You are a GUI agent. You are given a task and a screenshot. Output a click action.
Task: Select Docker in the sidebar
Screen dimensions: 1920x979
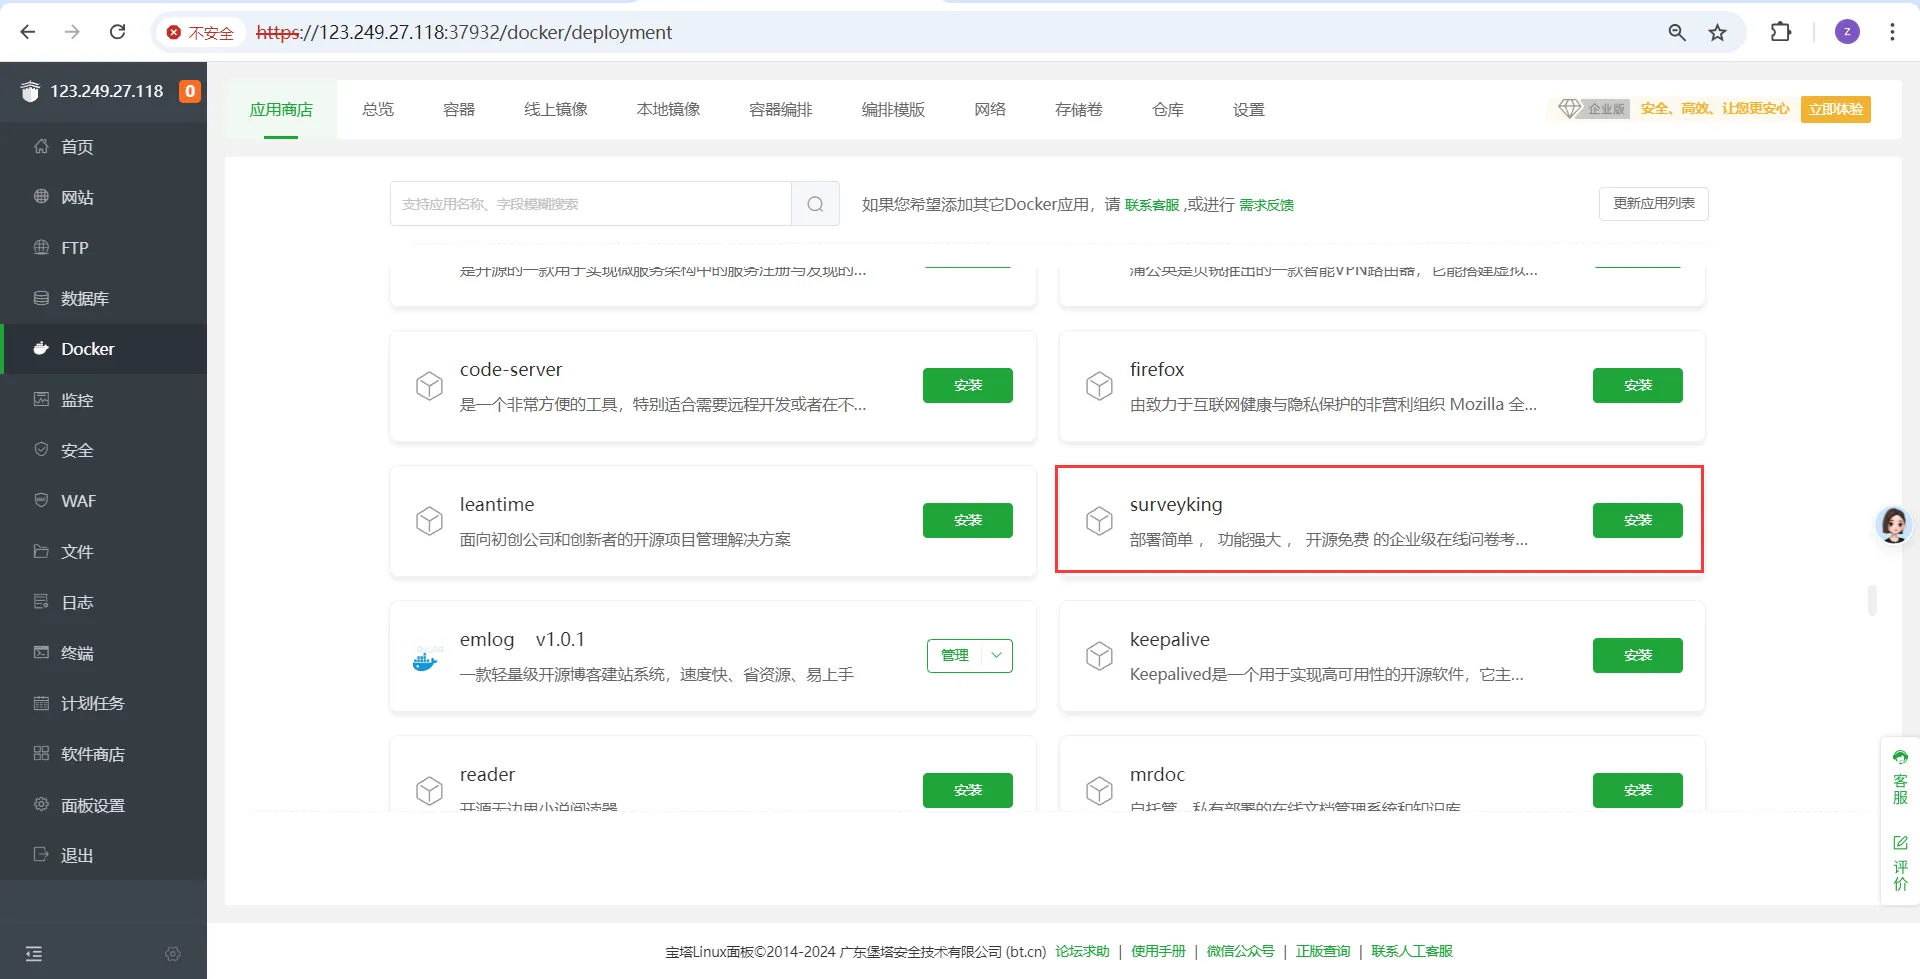coord(104,349)
